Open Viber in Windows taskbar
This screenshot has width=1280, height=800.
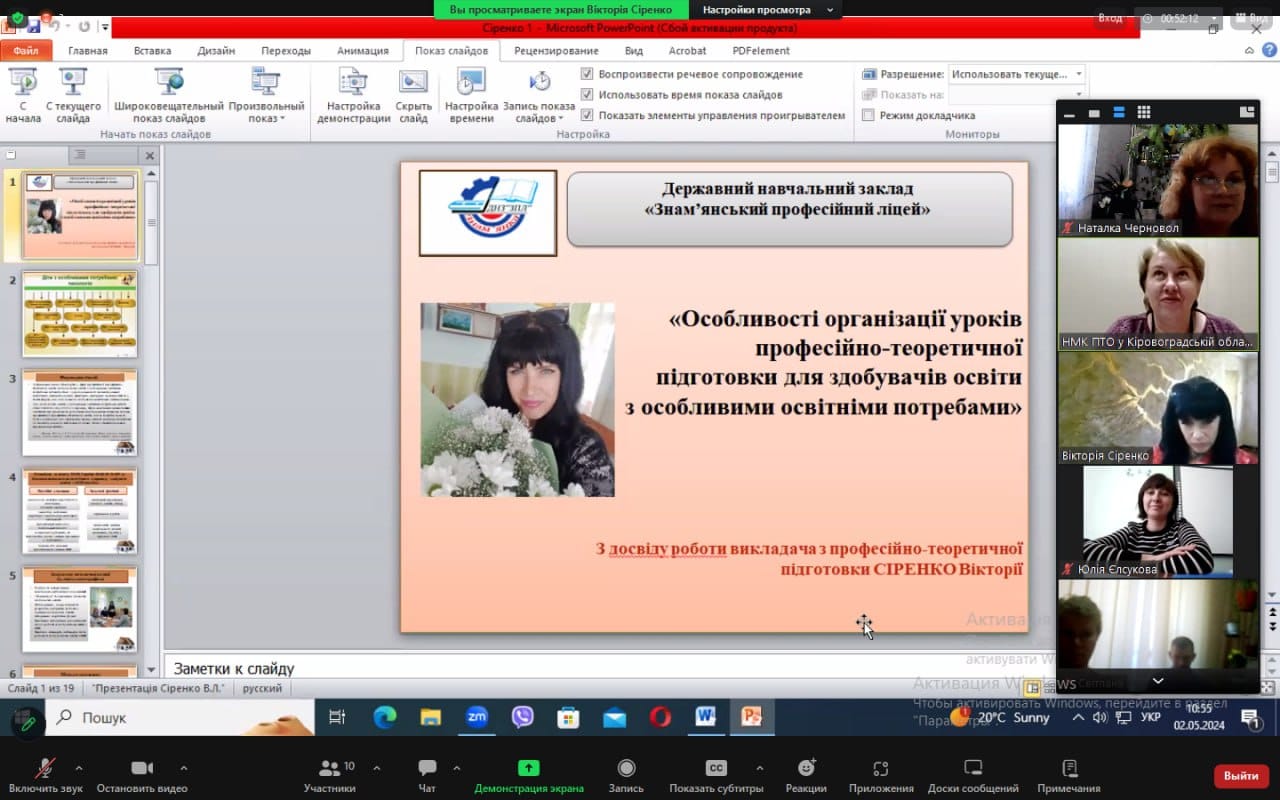tap(522, 716)
